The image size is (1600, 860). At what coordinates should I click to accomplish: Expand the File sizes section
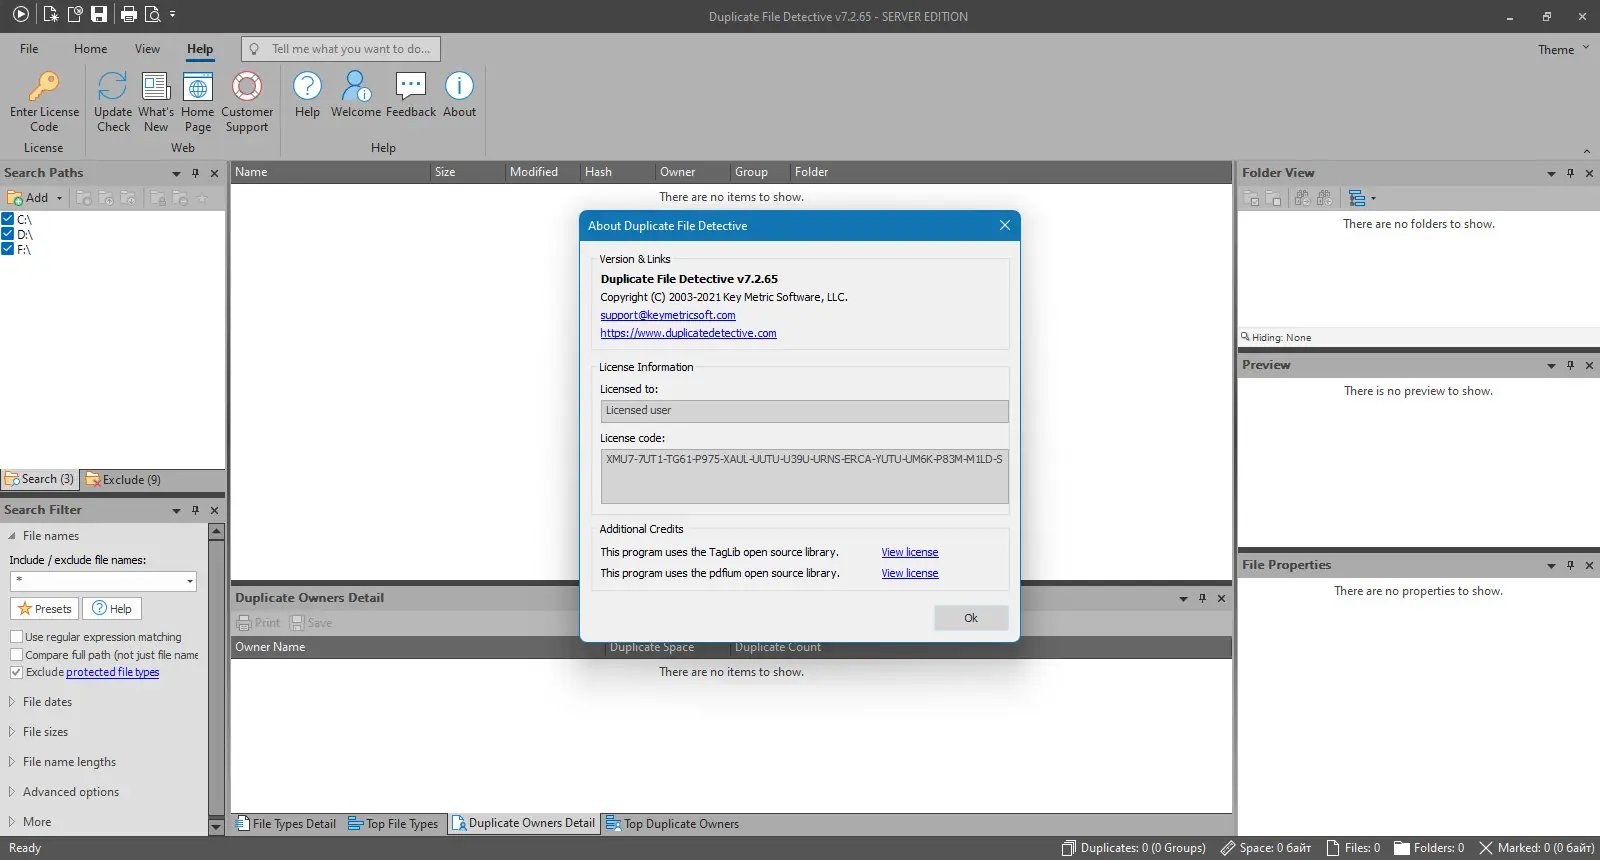coord(11,732)
